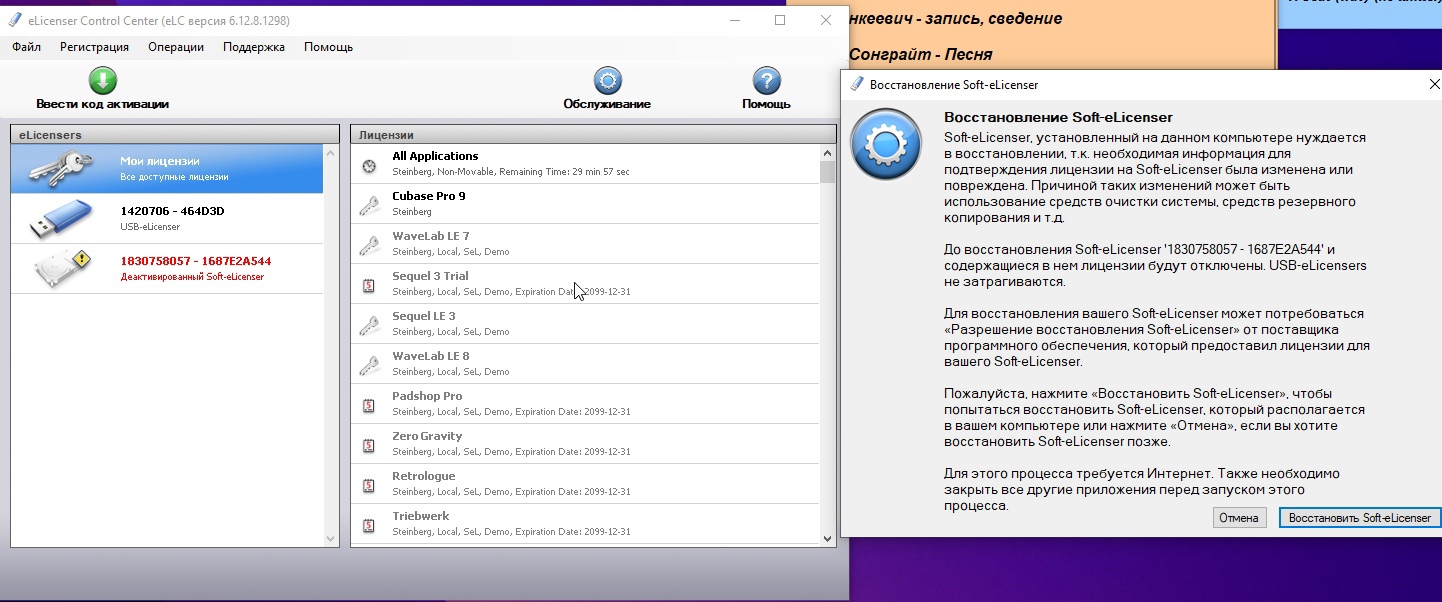Click the Ввести код активации label
Image resolution: width=1442 pixels, height=602 pixels.
pyautogui.click(x=102, y=104)
